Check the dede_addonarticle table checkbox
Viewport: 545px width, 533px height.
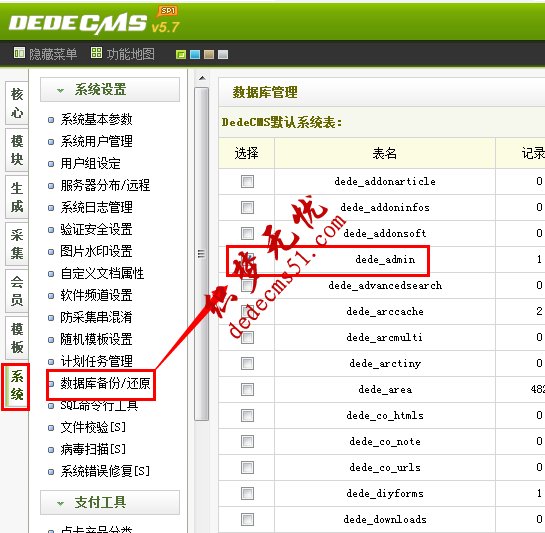click(247, 181)
